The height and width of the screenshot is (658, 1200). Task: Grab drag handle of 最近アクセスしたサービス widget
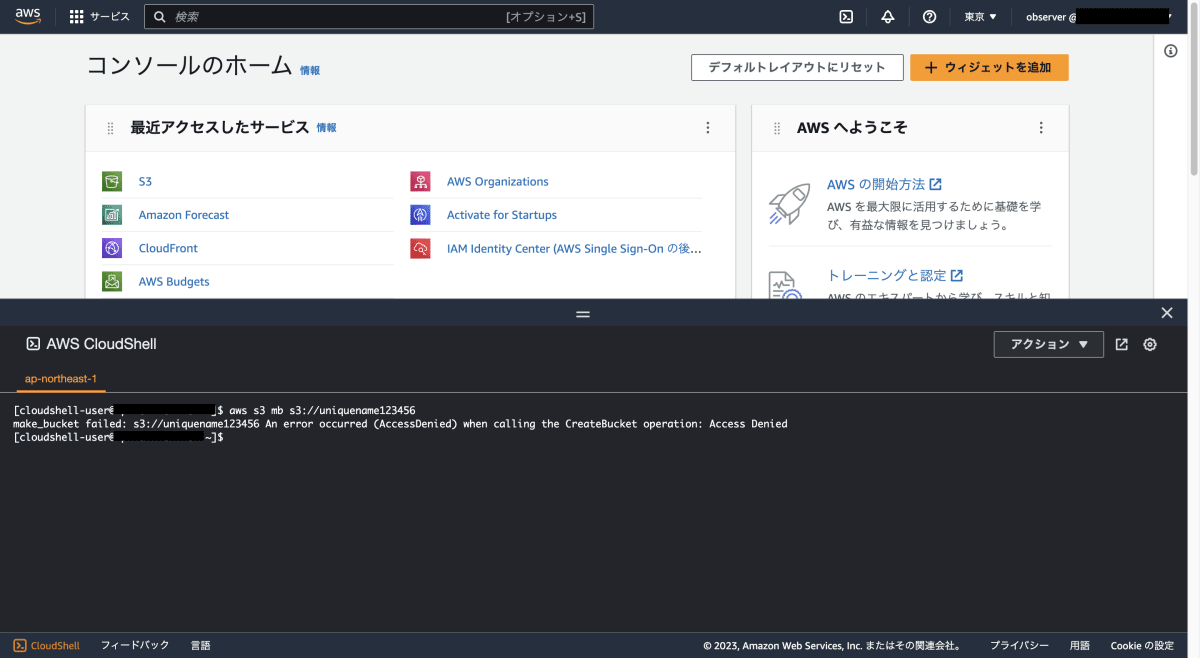tap(111, 128)
